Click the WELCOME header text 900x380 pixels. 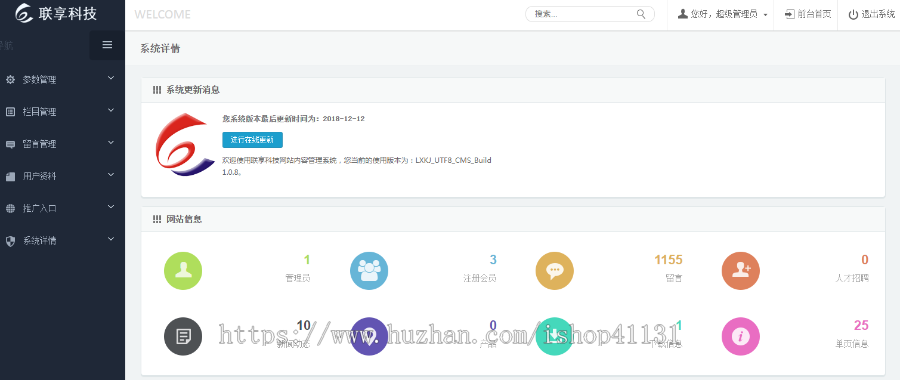click(162, 14)
